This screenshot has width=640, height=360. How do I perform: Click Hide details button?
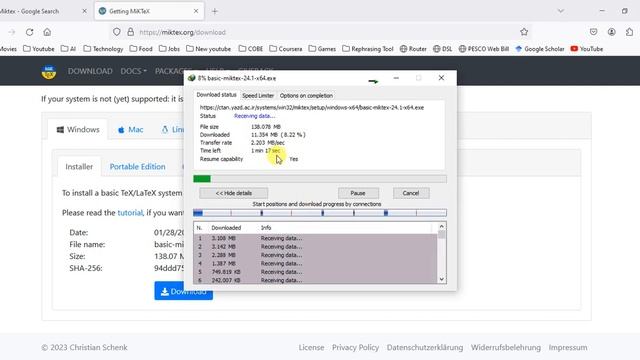(233, 193)
